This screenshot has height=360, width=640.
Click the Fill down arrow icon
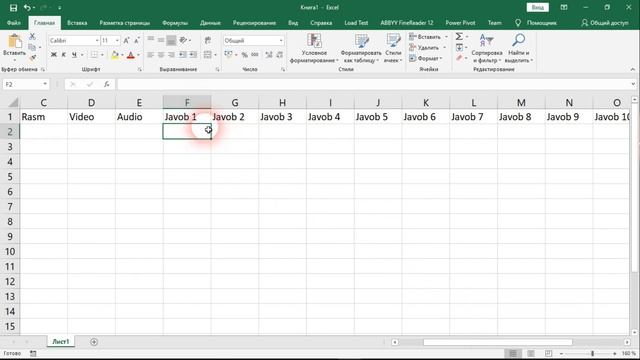[459, 47]
